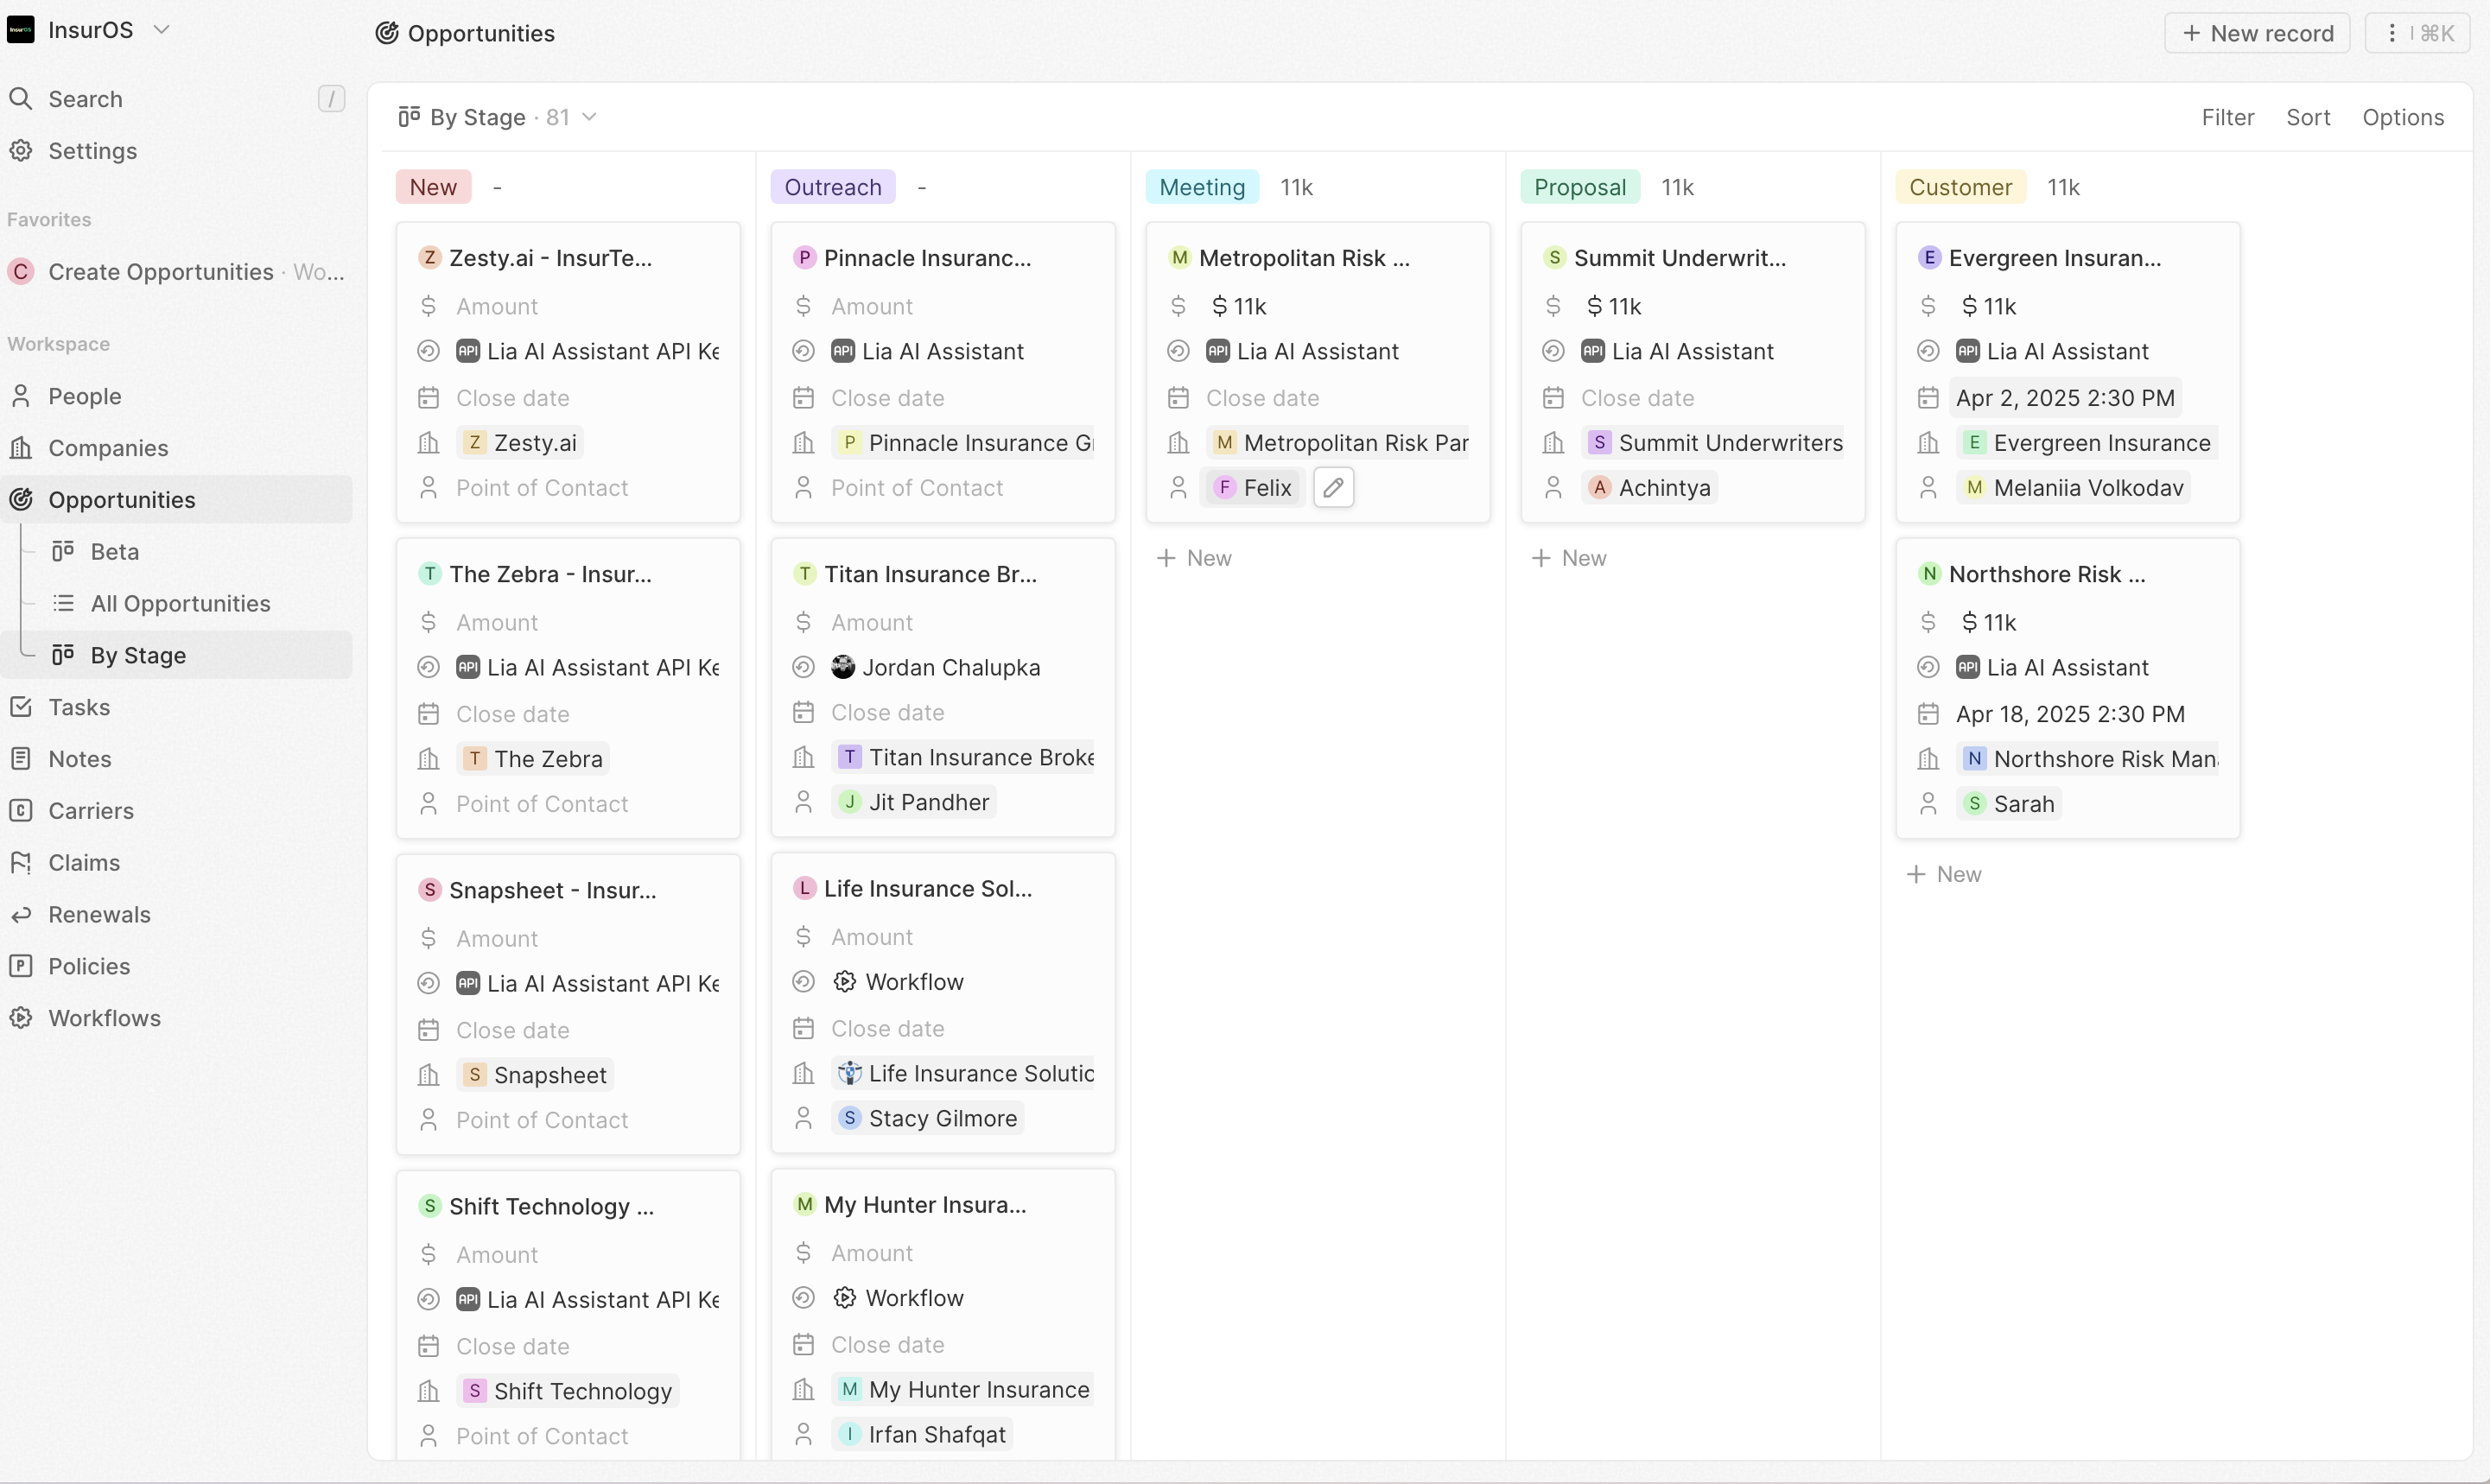Click the pencil edit icon beside Felix
2490x1484 pixels.
tap(1333, 488)
